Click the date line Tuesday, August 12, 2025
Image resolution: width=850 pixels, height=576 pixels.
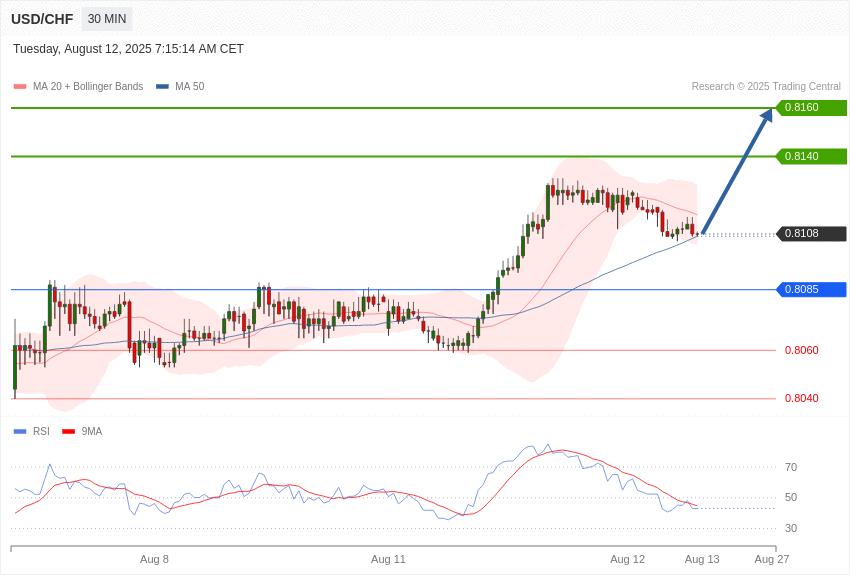[x=128, y=49]
